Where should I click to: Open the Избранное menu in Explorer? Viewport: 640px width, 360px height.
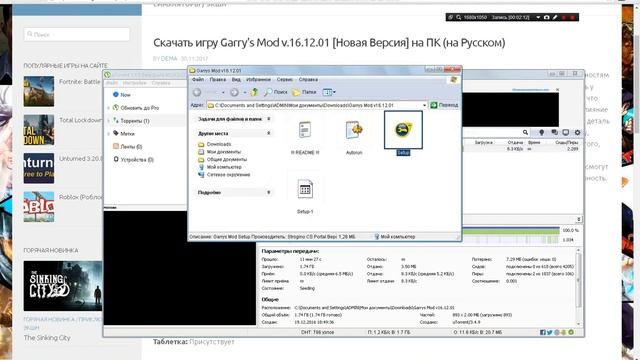[258, 80]
